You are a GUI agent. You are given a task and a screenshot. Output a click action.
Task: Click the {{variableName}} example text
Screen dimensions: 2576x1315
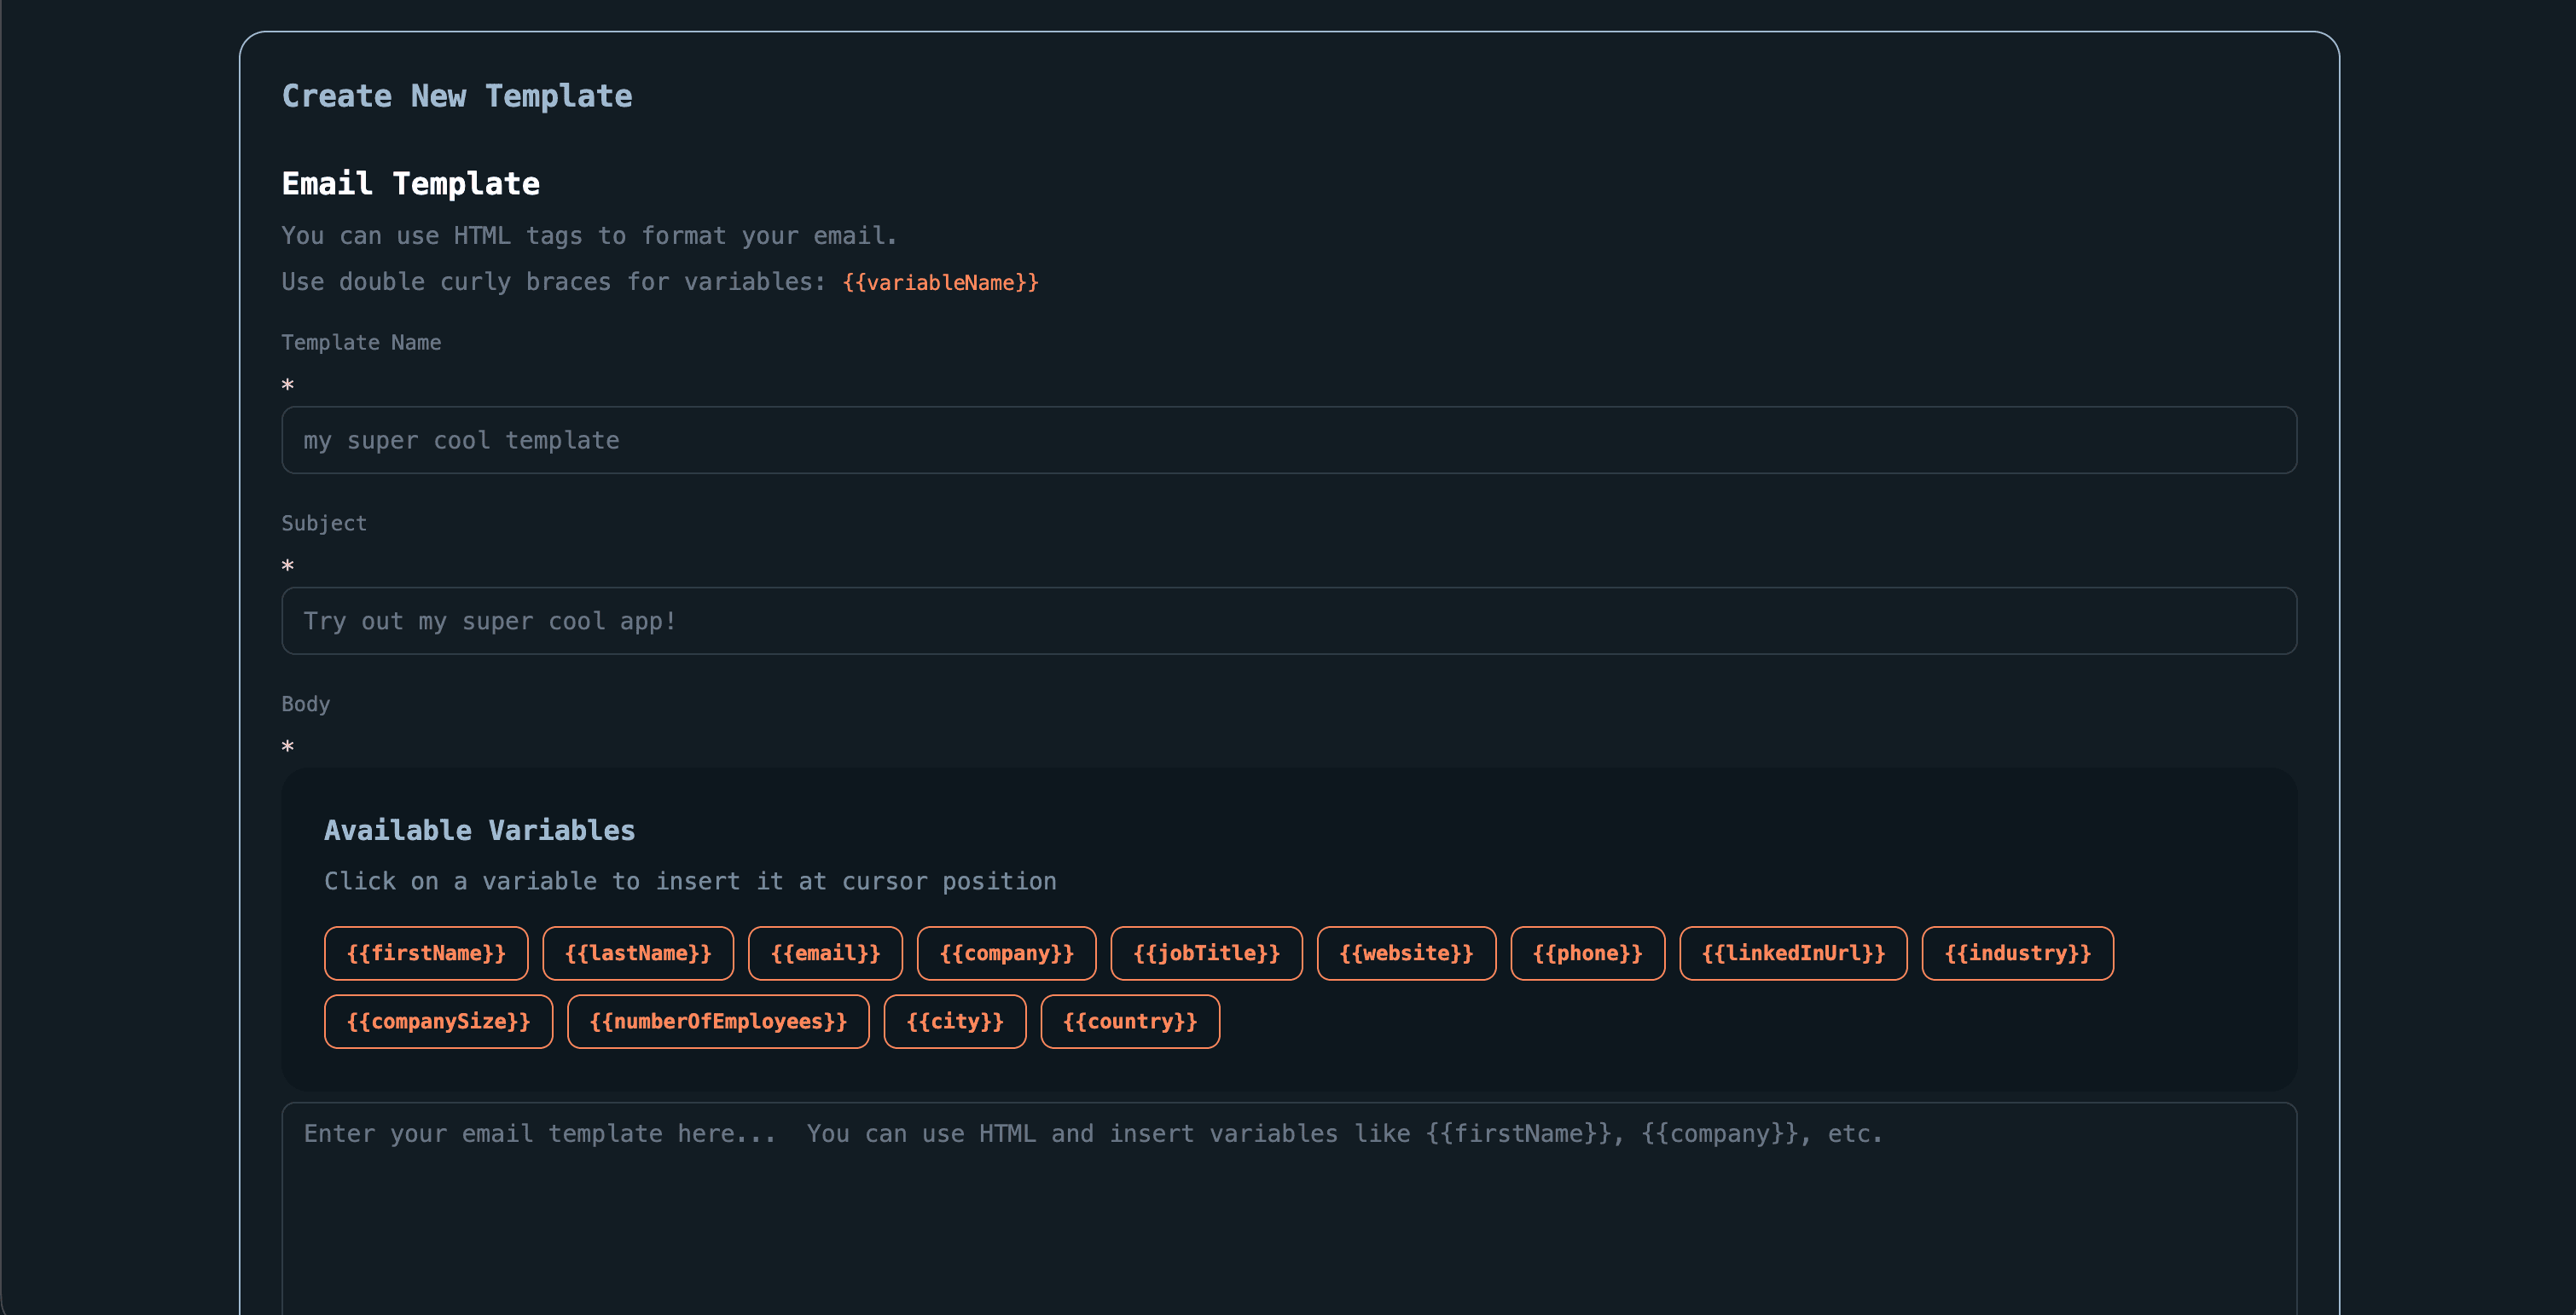(941, 282)
